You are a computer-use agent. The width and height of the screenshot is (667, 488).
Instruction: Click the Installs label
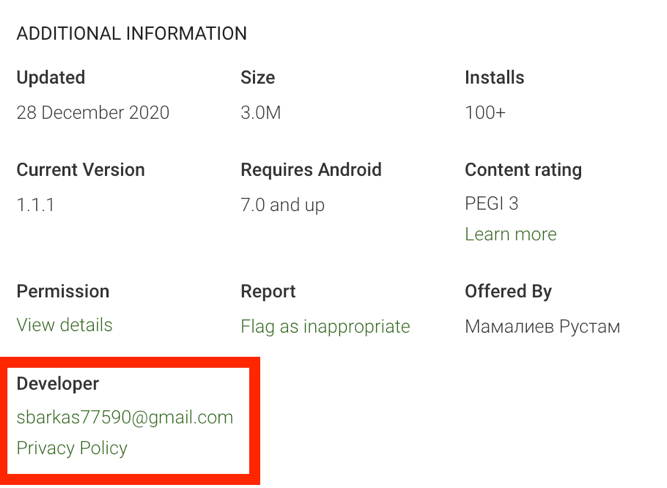click(494, 78)
